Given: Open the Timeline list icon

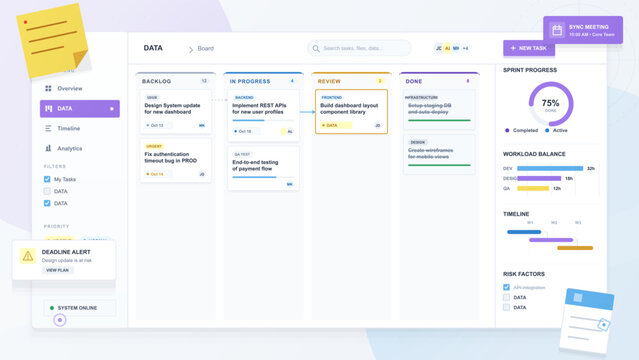Looking at the screenshot, I should click(48, 128).
